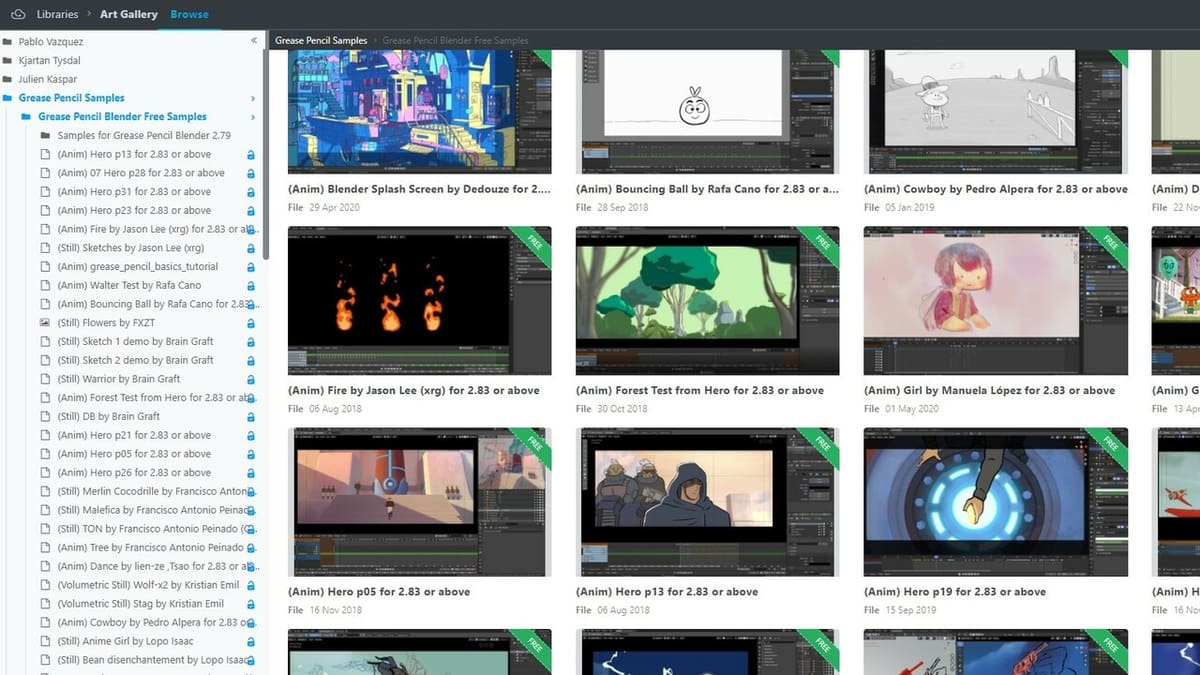Screen dimensions: 1200x675
Task: Click the lock icon on the (Anim) Hero p23 row
Action: click(250, 211)
